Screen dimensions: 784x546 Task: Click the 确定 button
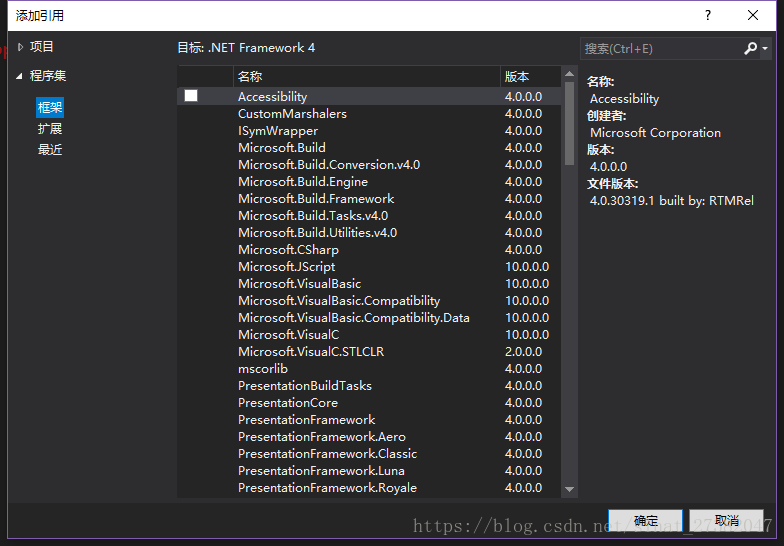pos(646,520)
